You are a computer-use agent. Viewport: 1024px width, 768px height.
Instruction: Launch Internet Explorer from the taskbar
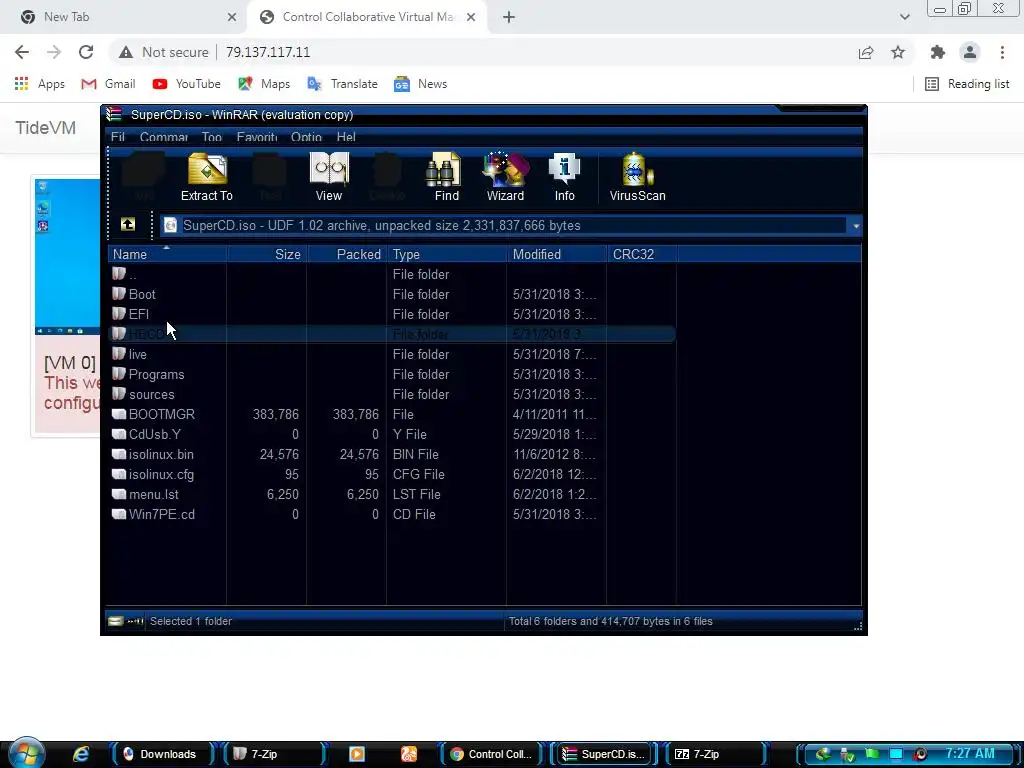coord(81,754)
